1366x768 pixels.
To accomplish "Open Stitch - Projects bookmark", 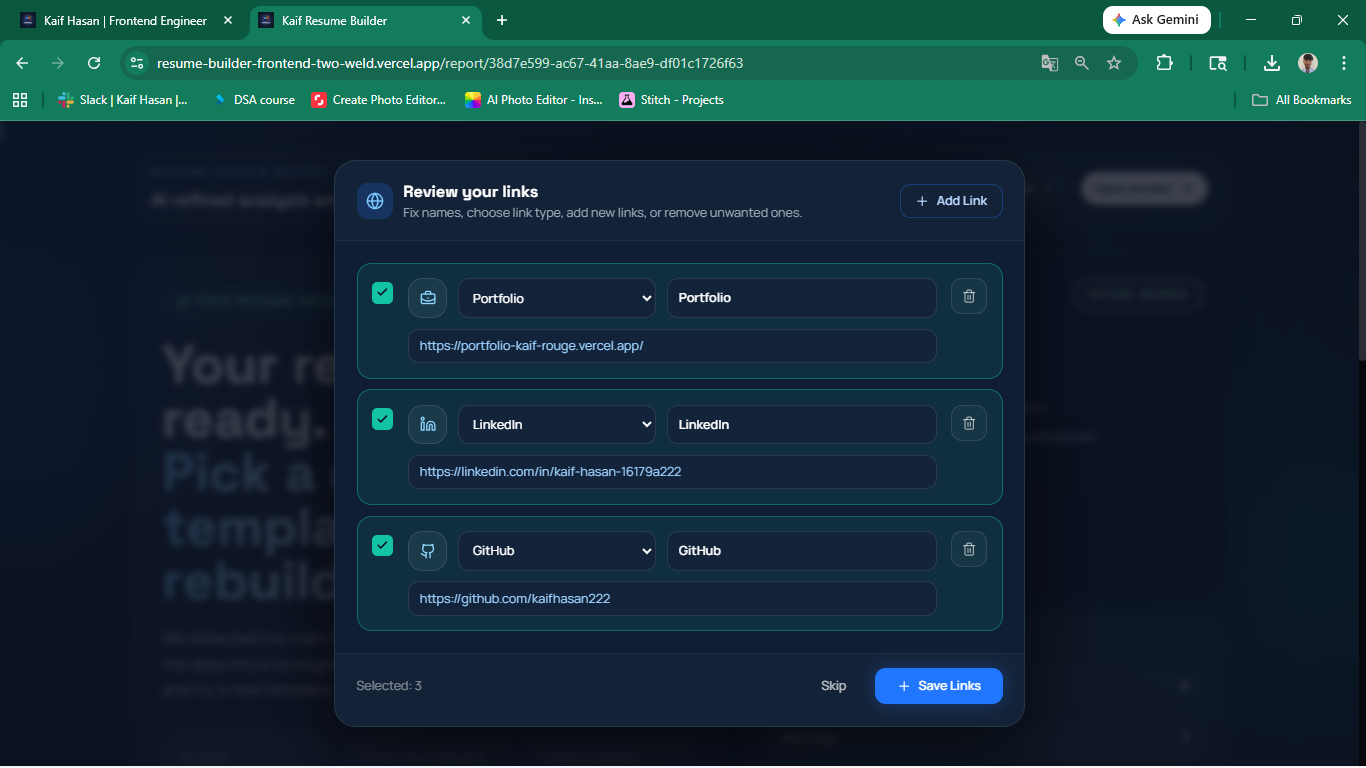I will 671,100.
